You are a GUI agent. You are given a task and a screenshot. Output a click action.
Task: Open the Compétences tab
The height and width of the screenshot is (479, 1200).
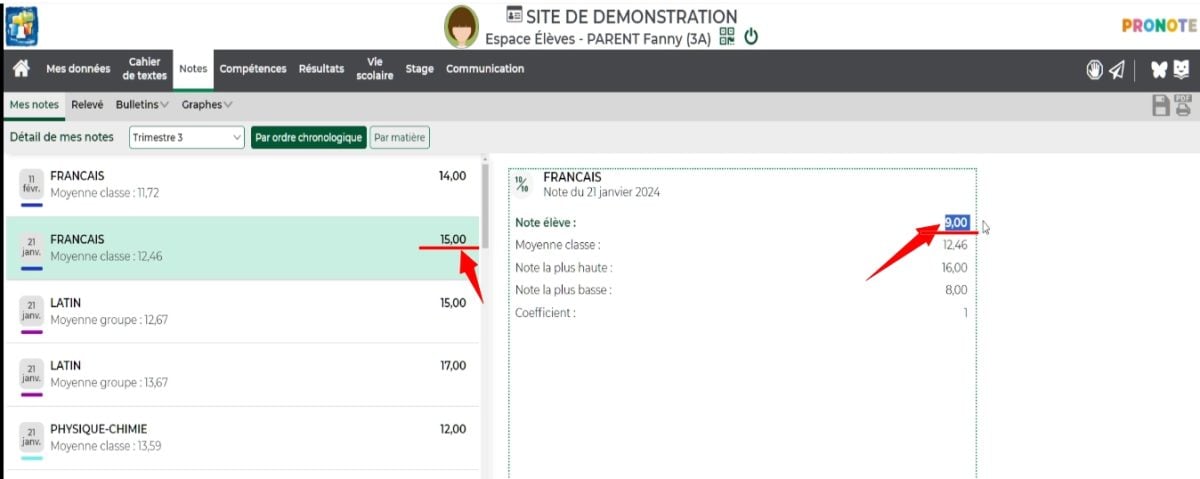click(253, 69)
